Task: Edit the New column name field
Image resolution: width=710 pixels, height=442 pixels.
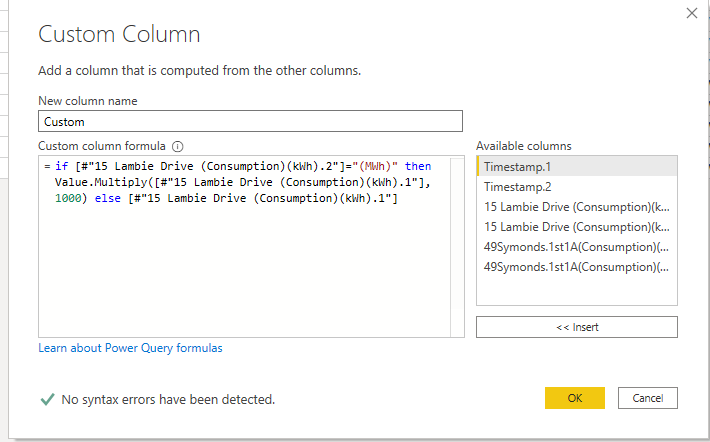Action: tap(250, 121)
